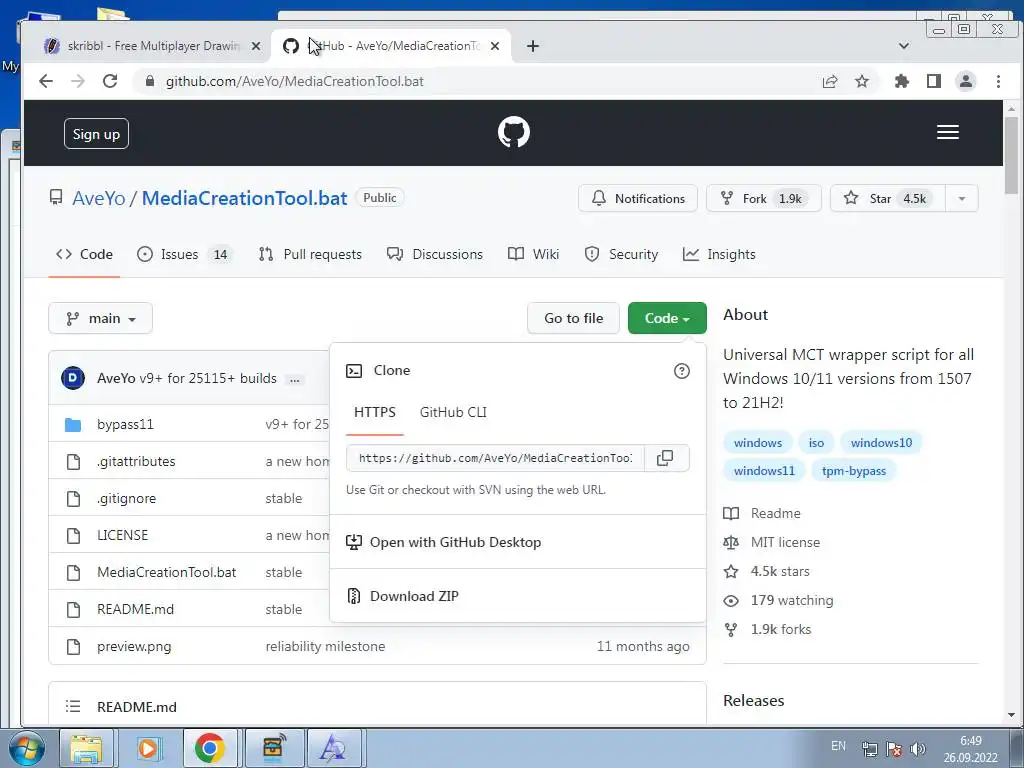This screenshot has height=768, width=1024.
Task: Reload the GitHub page
Action: 110,81
